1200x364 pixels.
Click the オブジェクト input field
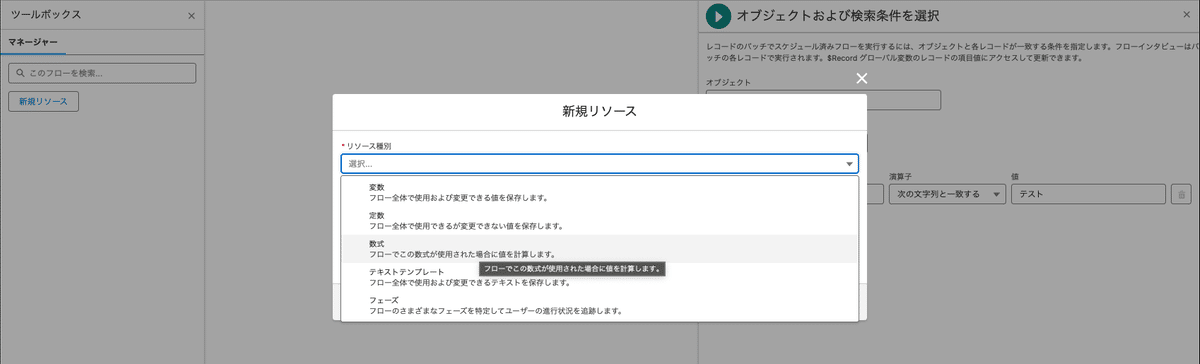coord(823,100)
